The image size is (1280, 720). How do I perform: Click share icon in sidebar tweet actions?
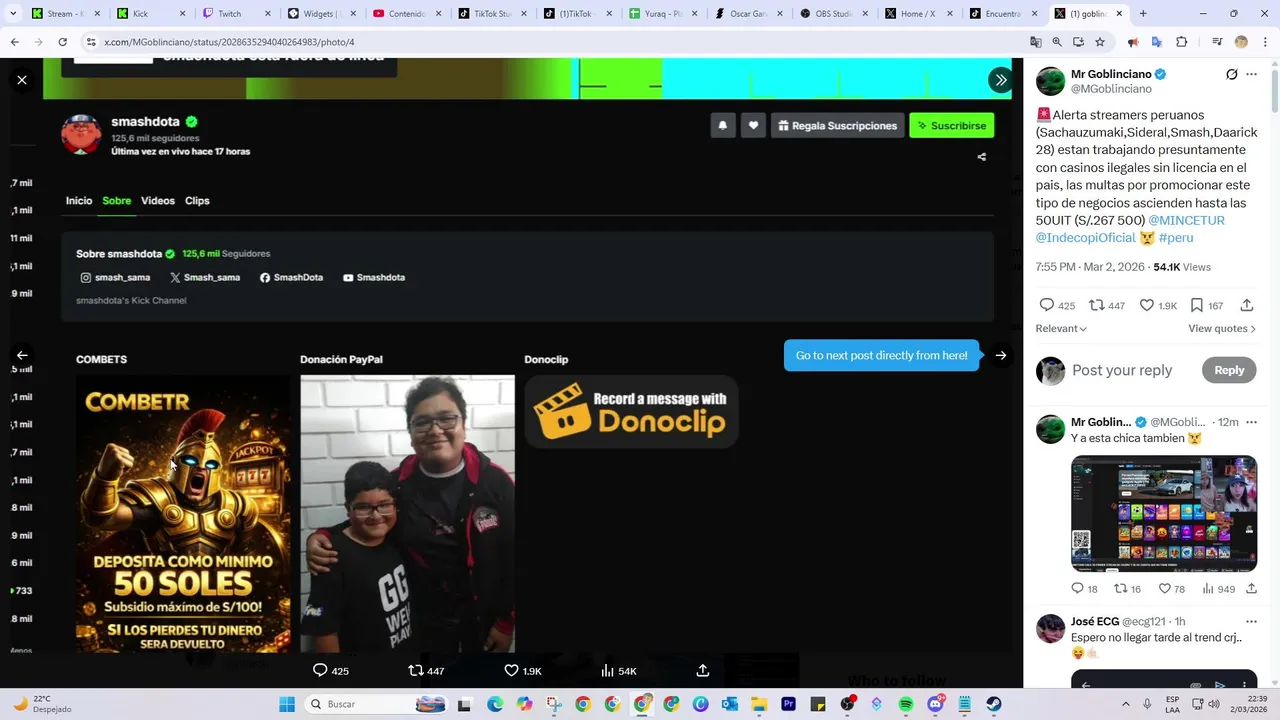1247,305
